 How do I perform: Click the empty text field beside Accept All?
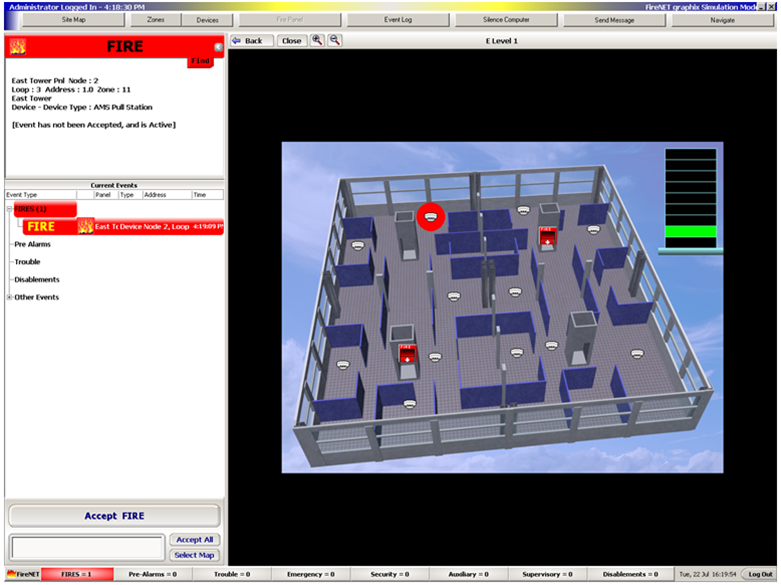(x=87, y=547)
